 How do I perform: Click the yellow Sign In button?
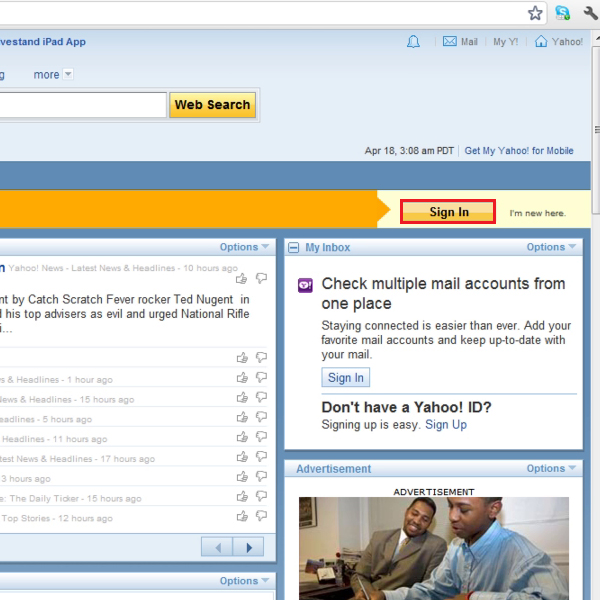click(x=448, y=212)
